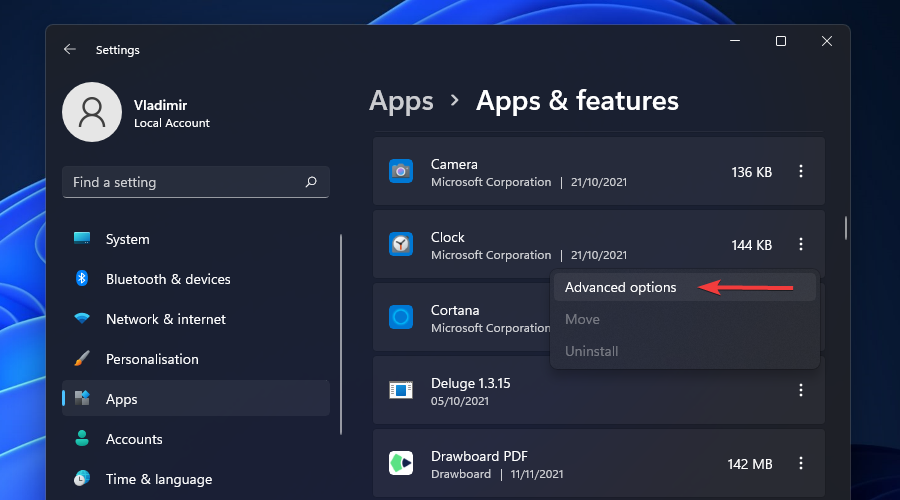Click Vladimir's user avatar picture
This screenshot has height=500, width=900.
point(92,112)
